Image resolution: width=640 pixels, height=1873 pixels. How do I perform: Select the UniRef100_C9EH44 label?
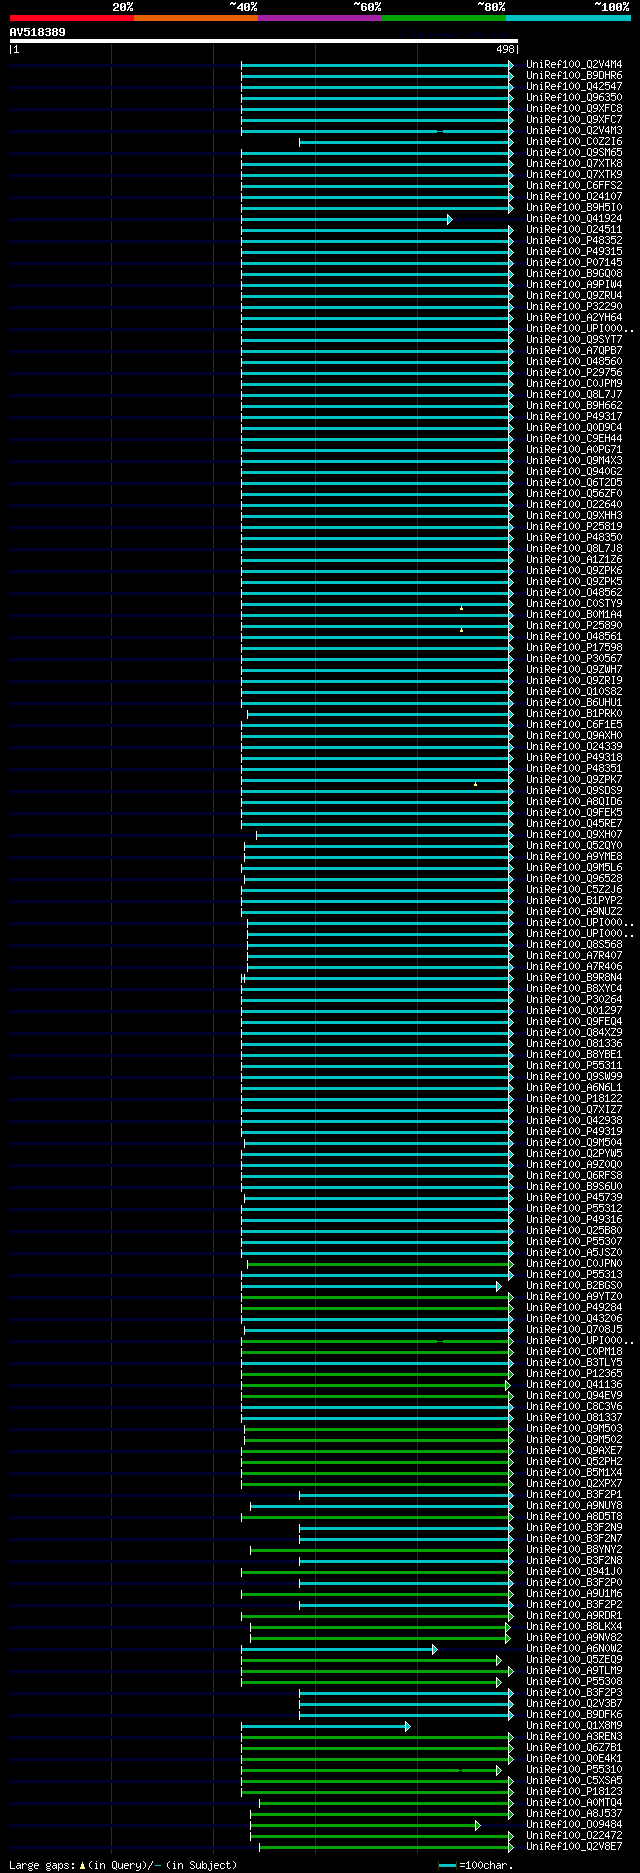[x=574, y=439]
